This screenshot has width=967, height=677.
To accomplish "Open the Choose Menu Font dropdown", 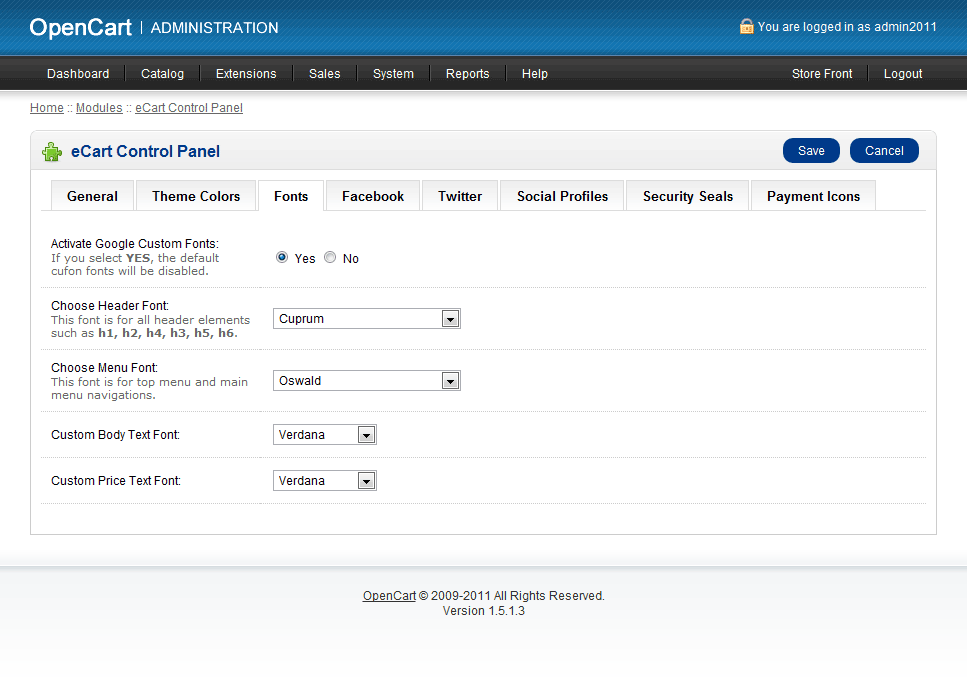I will coord(366,380).
